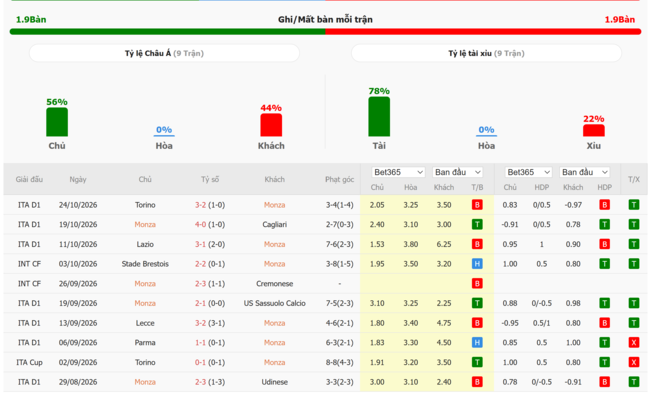Click the T/X green T badge in Lazio row
This screenshot has width=650, height=393.
click(634, 244)
